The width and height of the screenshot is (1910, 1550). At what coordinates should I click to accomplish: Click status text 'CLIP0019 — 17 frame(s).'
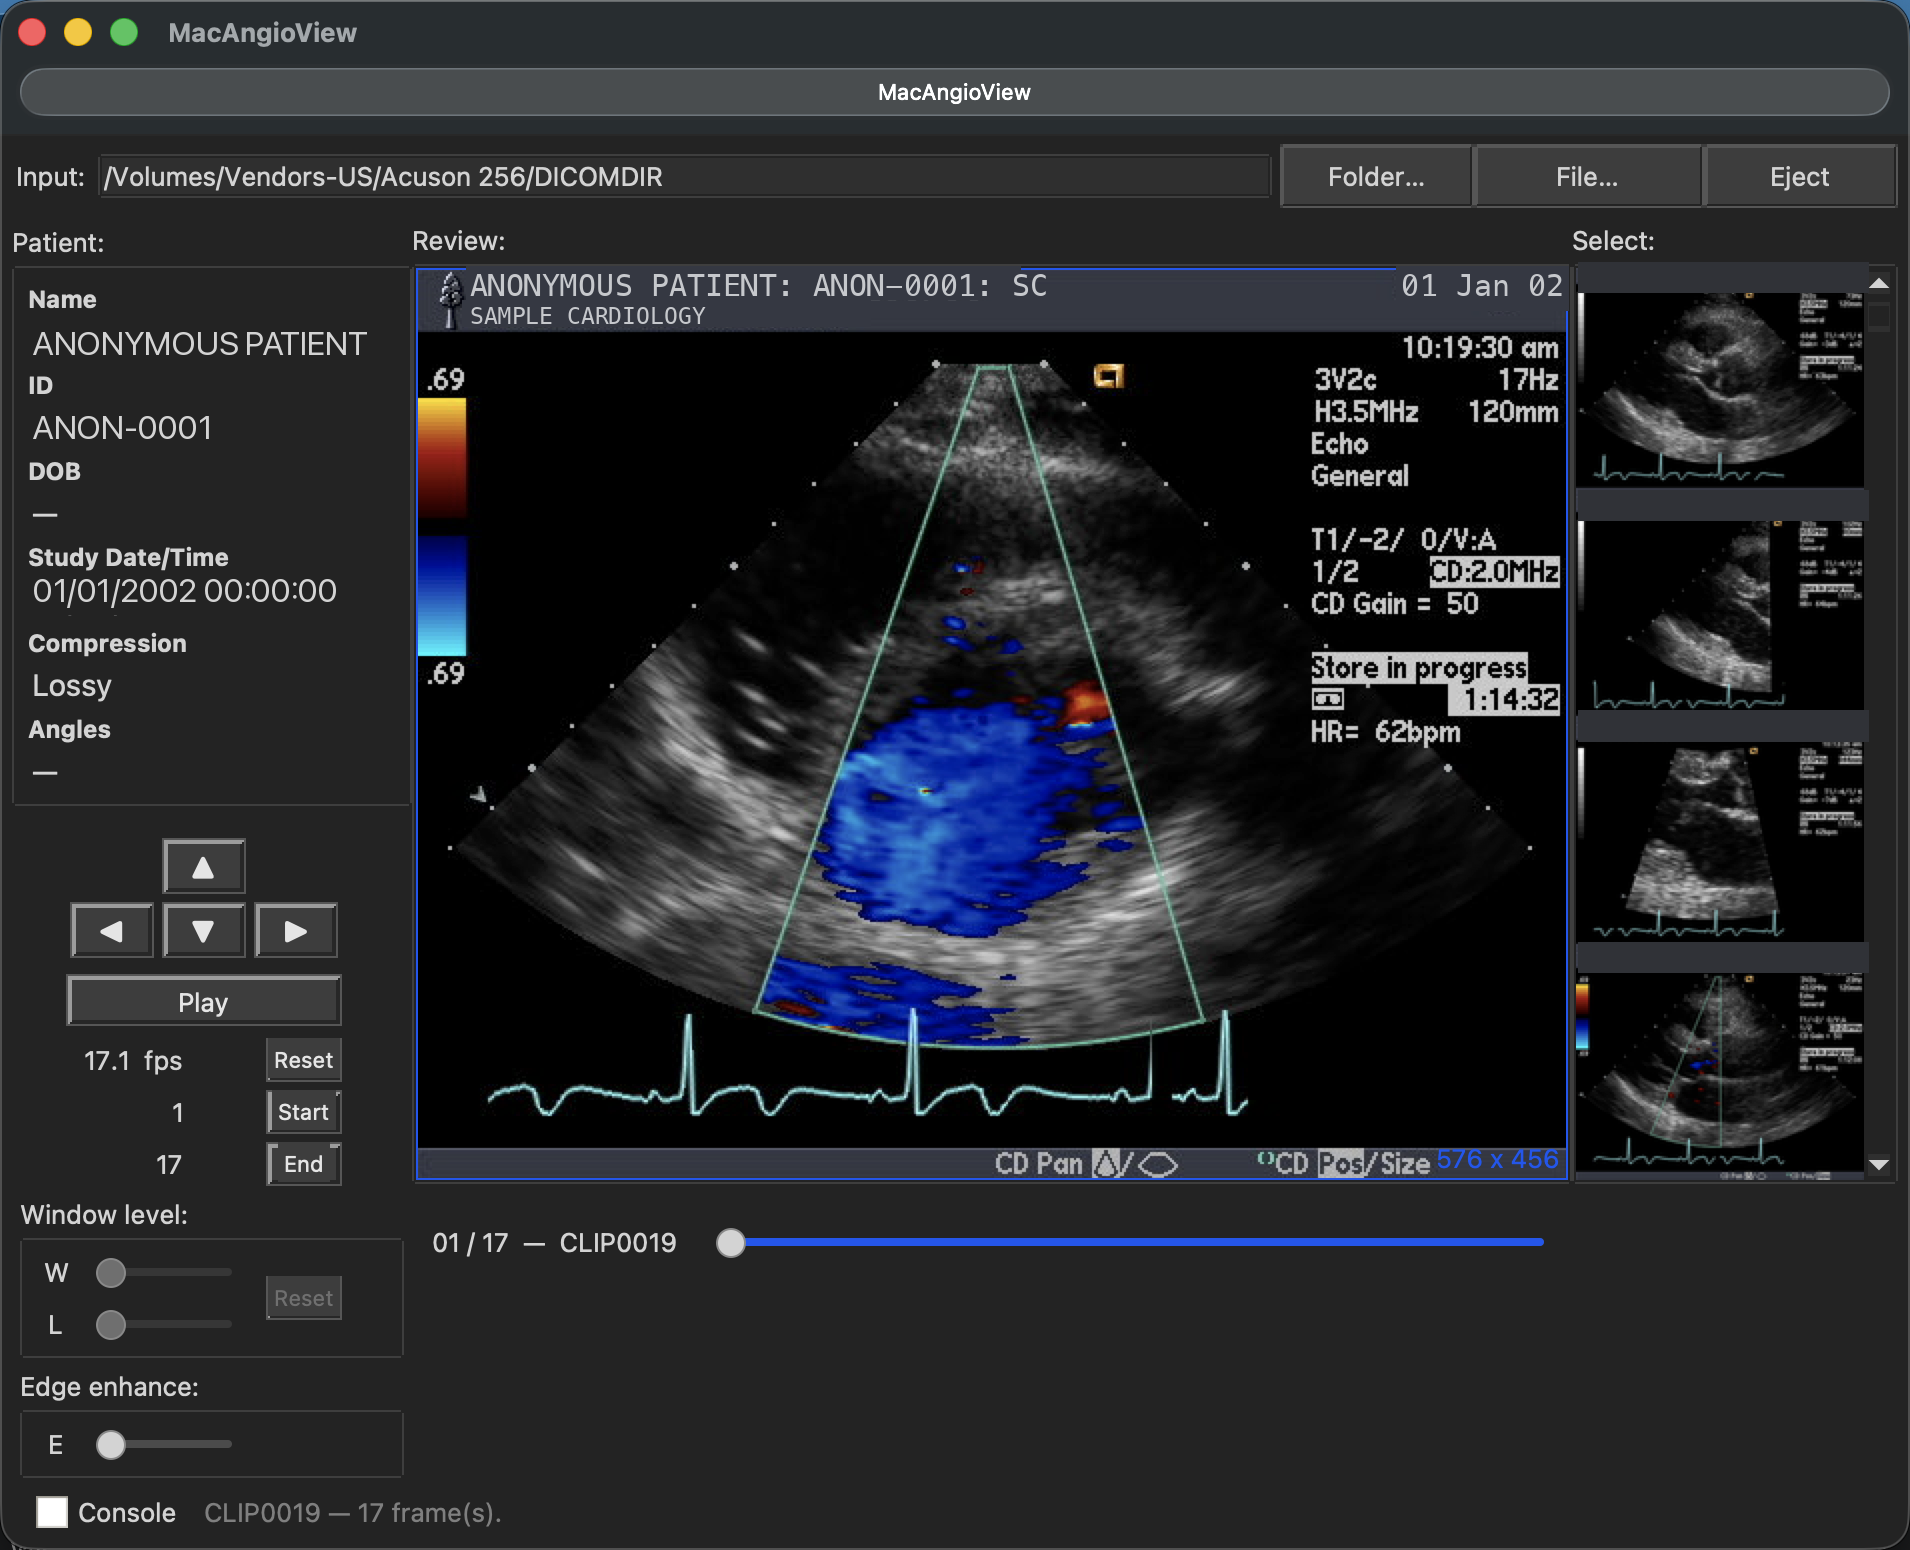click(353, 1513)
